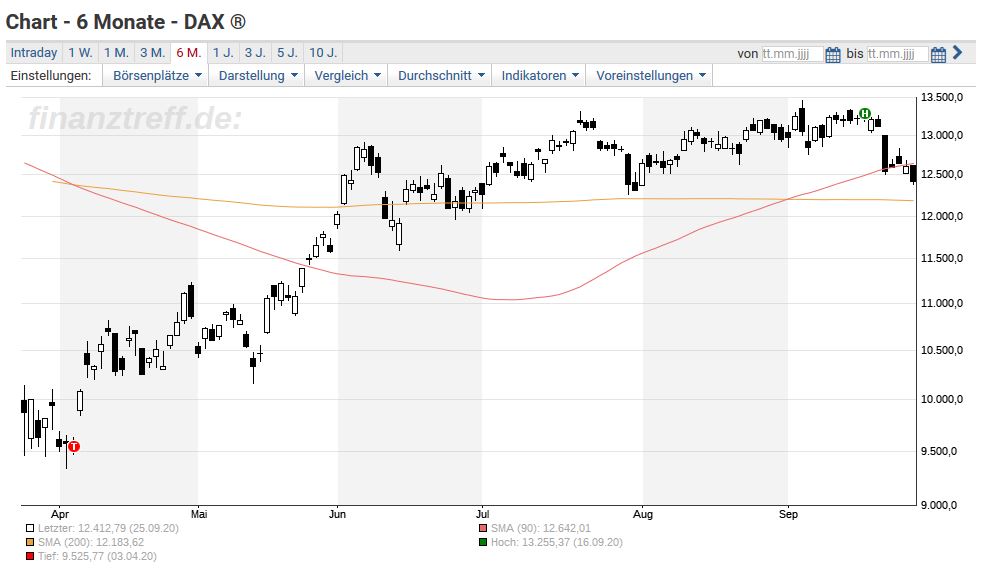Select the 3 J. time range tab
This screenshot has width=985, height=569.
(255, 53)
